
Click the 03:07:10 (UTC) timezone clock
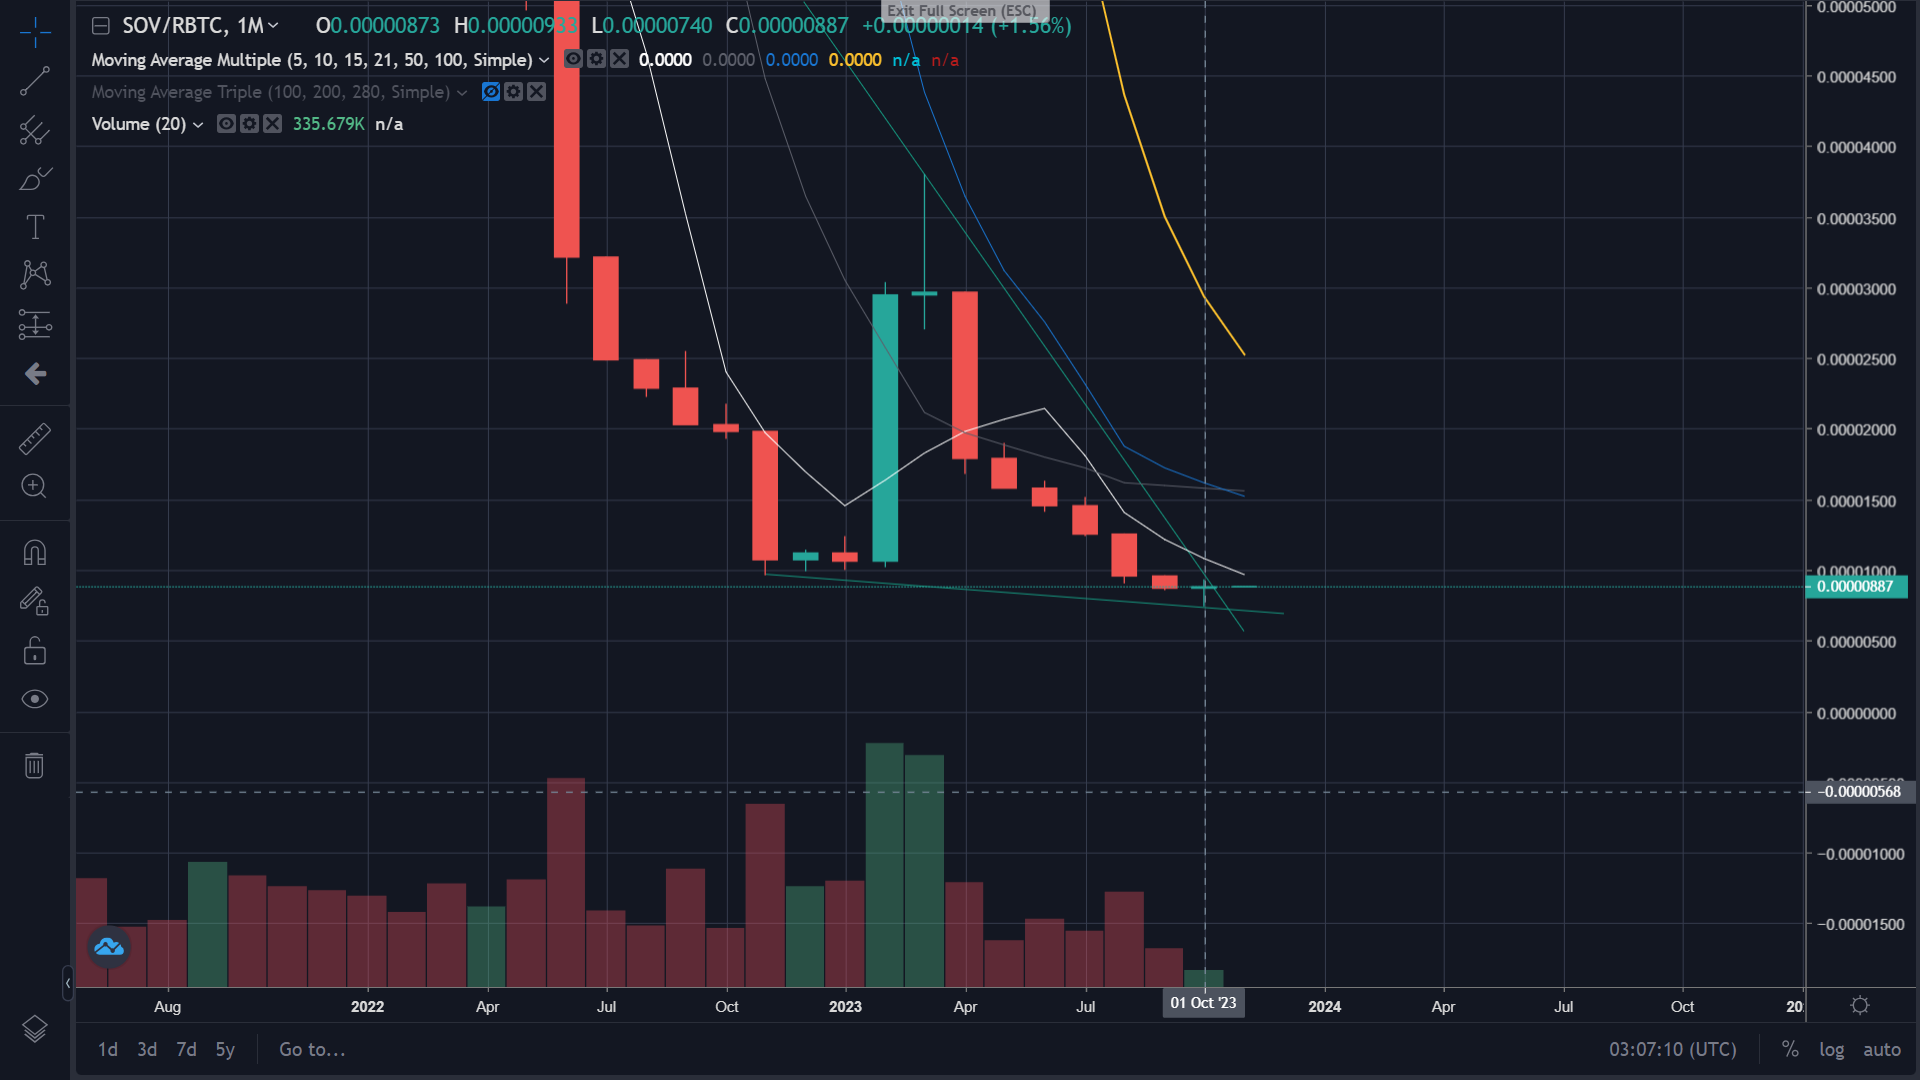[x=1672, y=1049]
